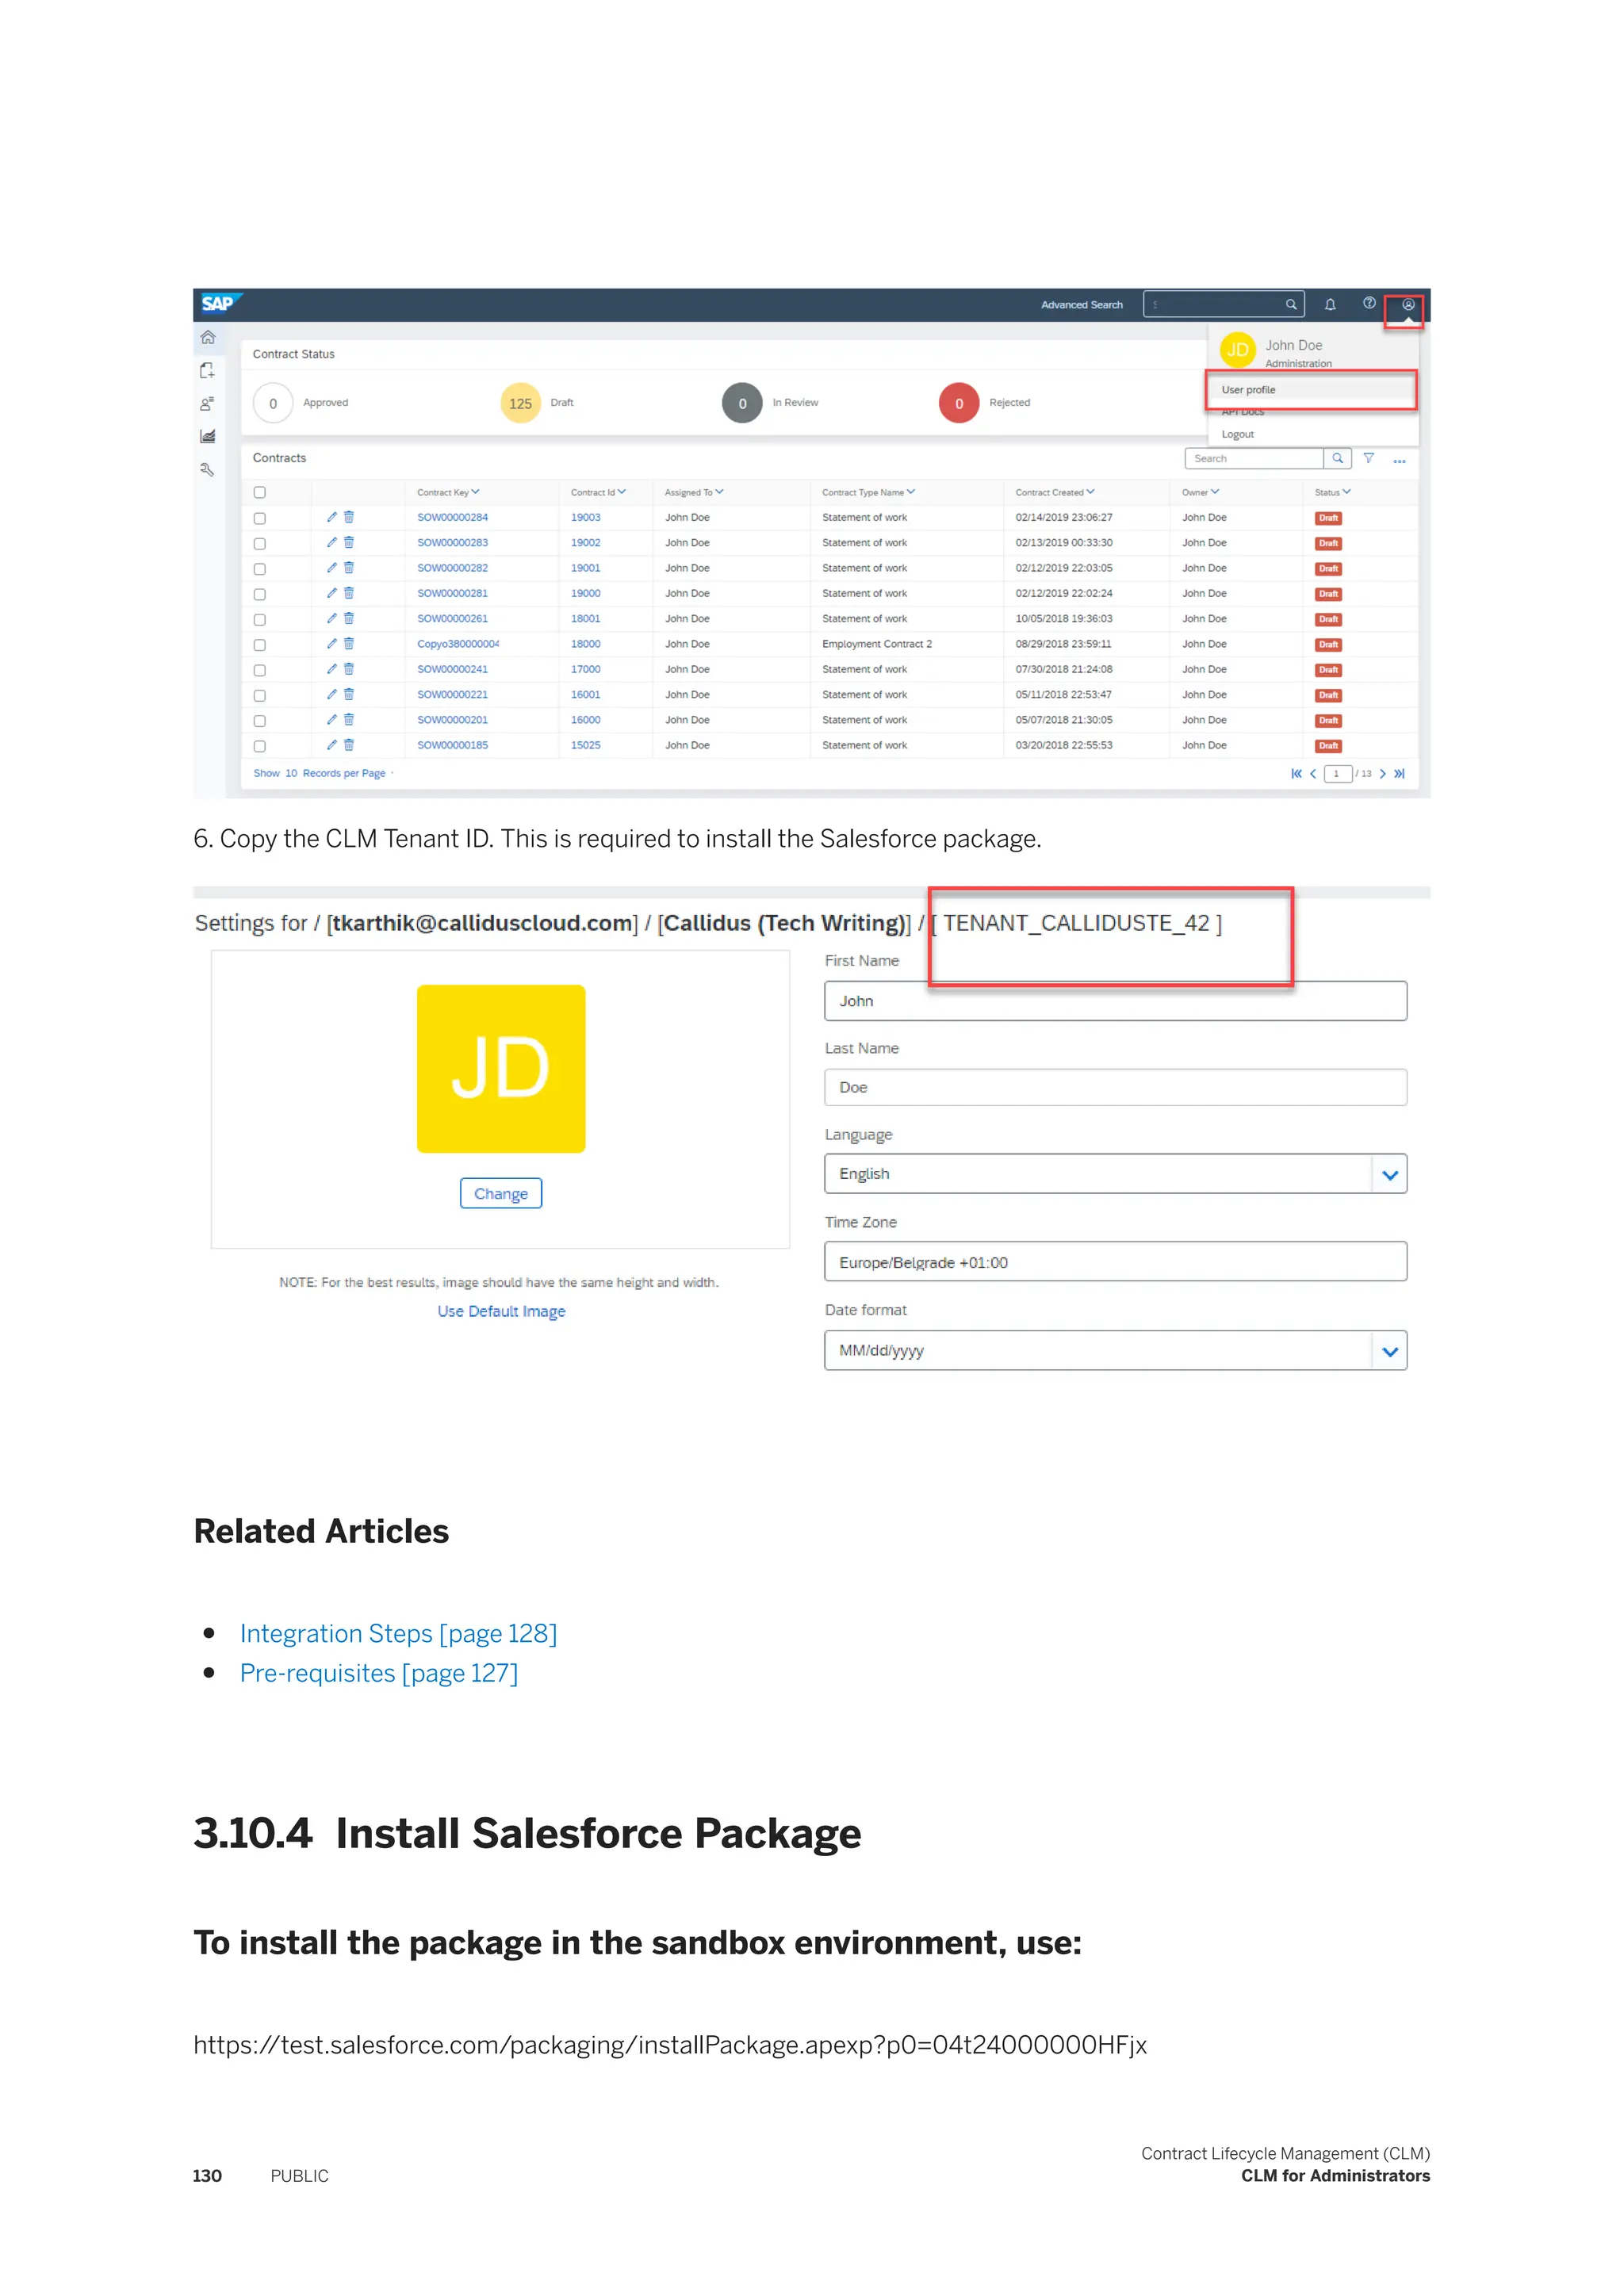Click the Time Zone Europe/Belgrade field
This screenshot has width=1624, height=2296.
pyautogui.click(x=1115, y=1262)
